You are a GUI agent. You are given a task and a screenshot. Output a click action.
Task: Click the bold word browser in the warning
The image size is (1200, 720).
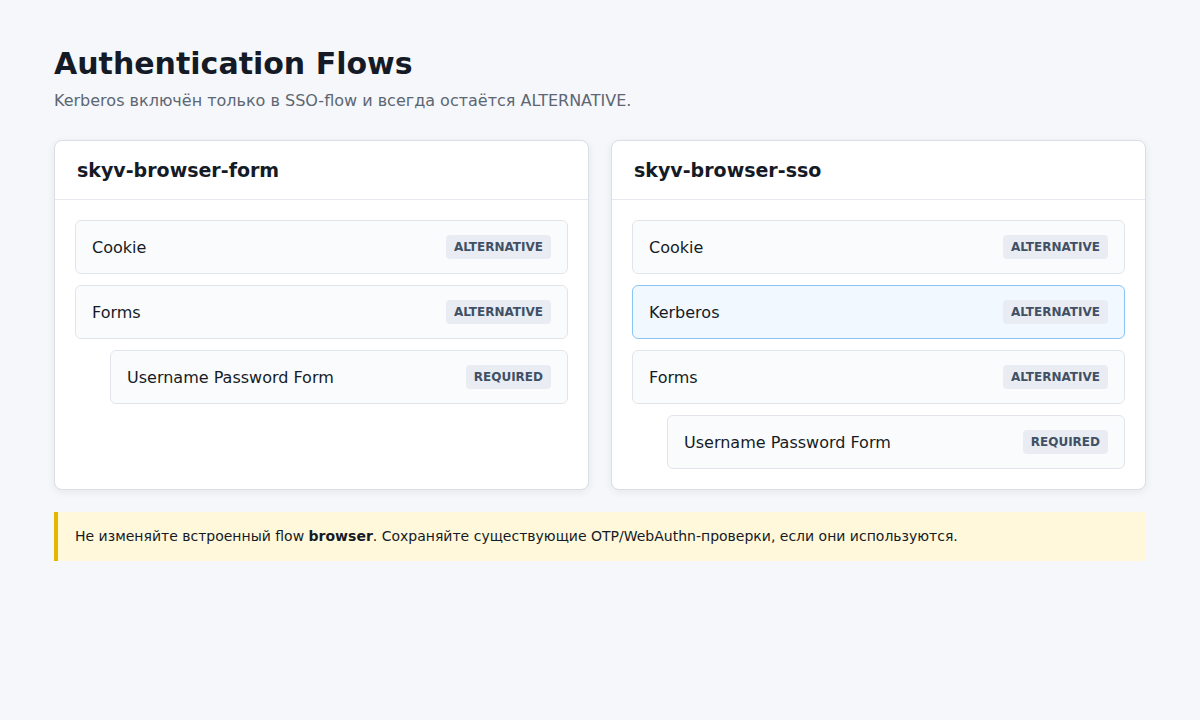pos(340,536)
